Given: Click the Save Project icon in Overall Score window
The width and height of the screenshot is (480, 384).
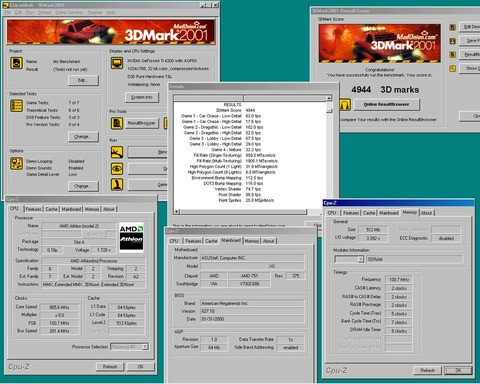Looking at the screenshot, I should tap(452, 41).
